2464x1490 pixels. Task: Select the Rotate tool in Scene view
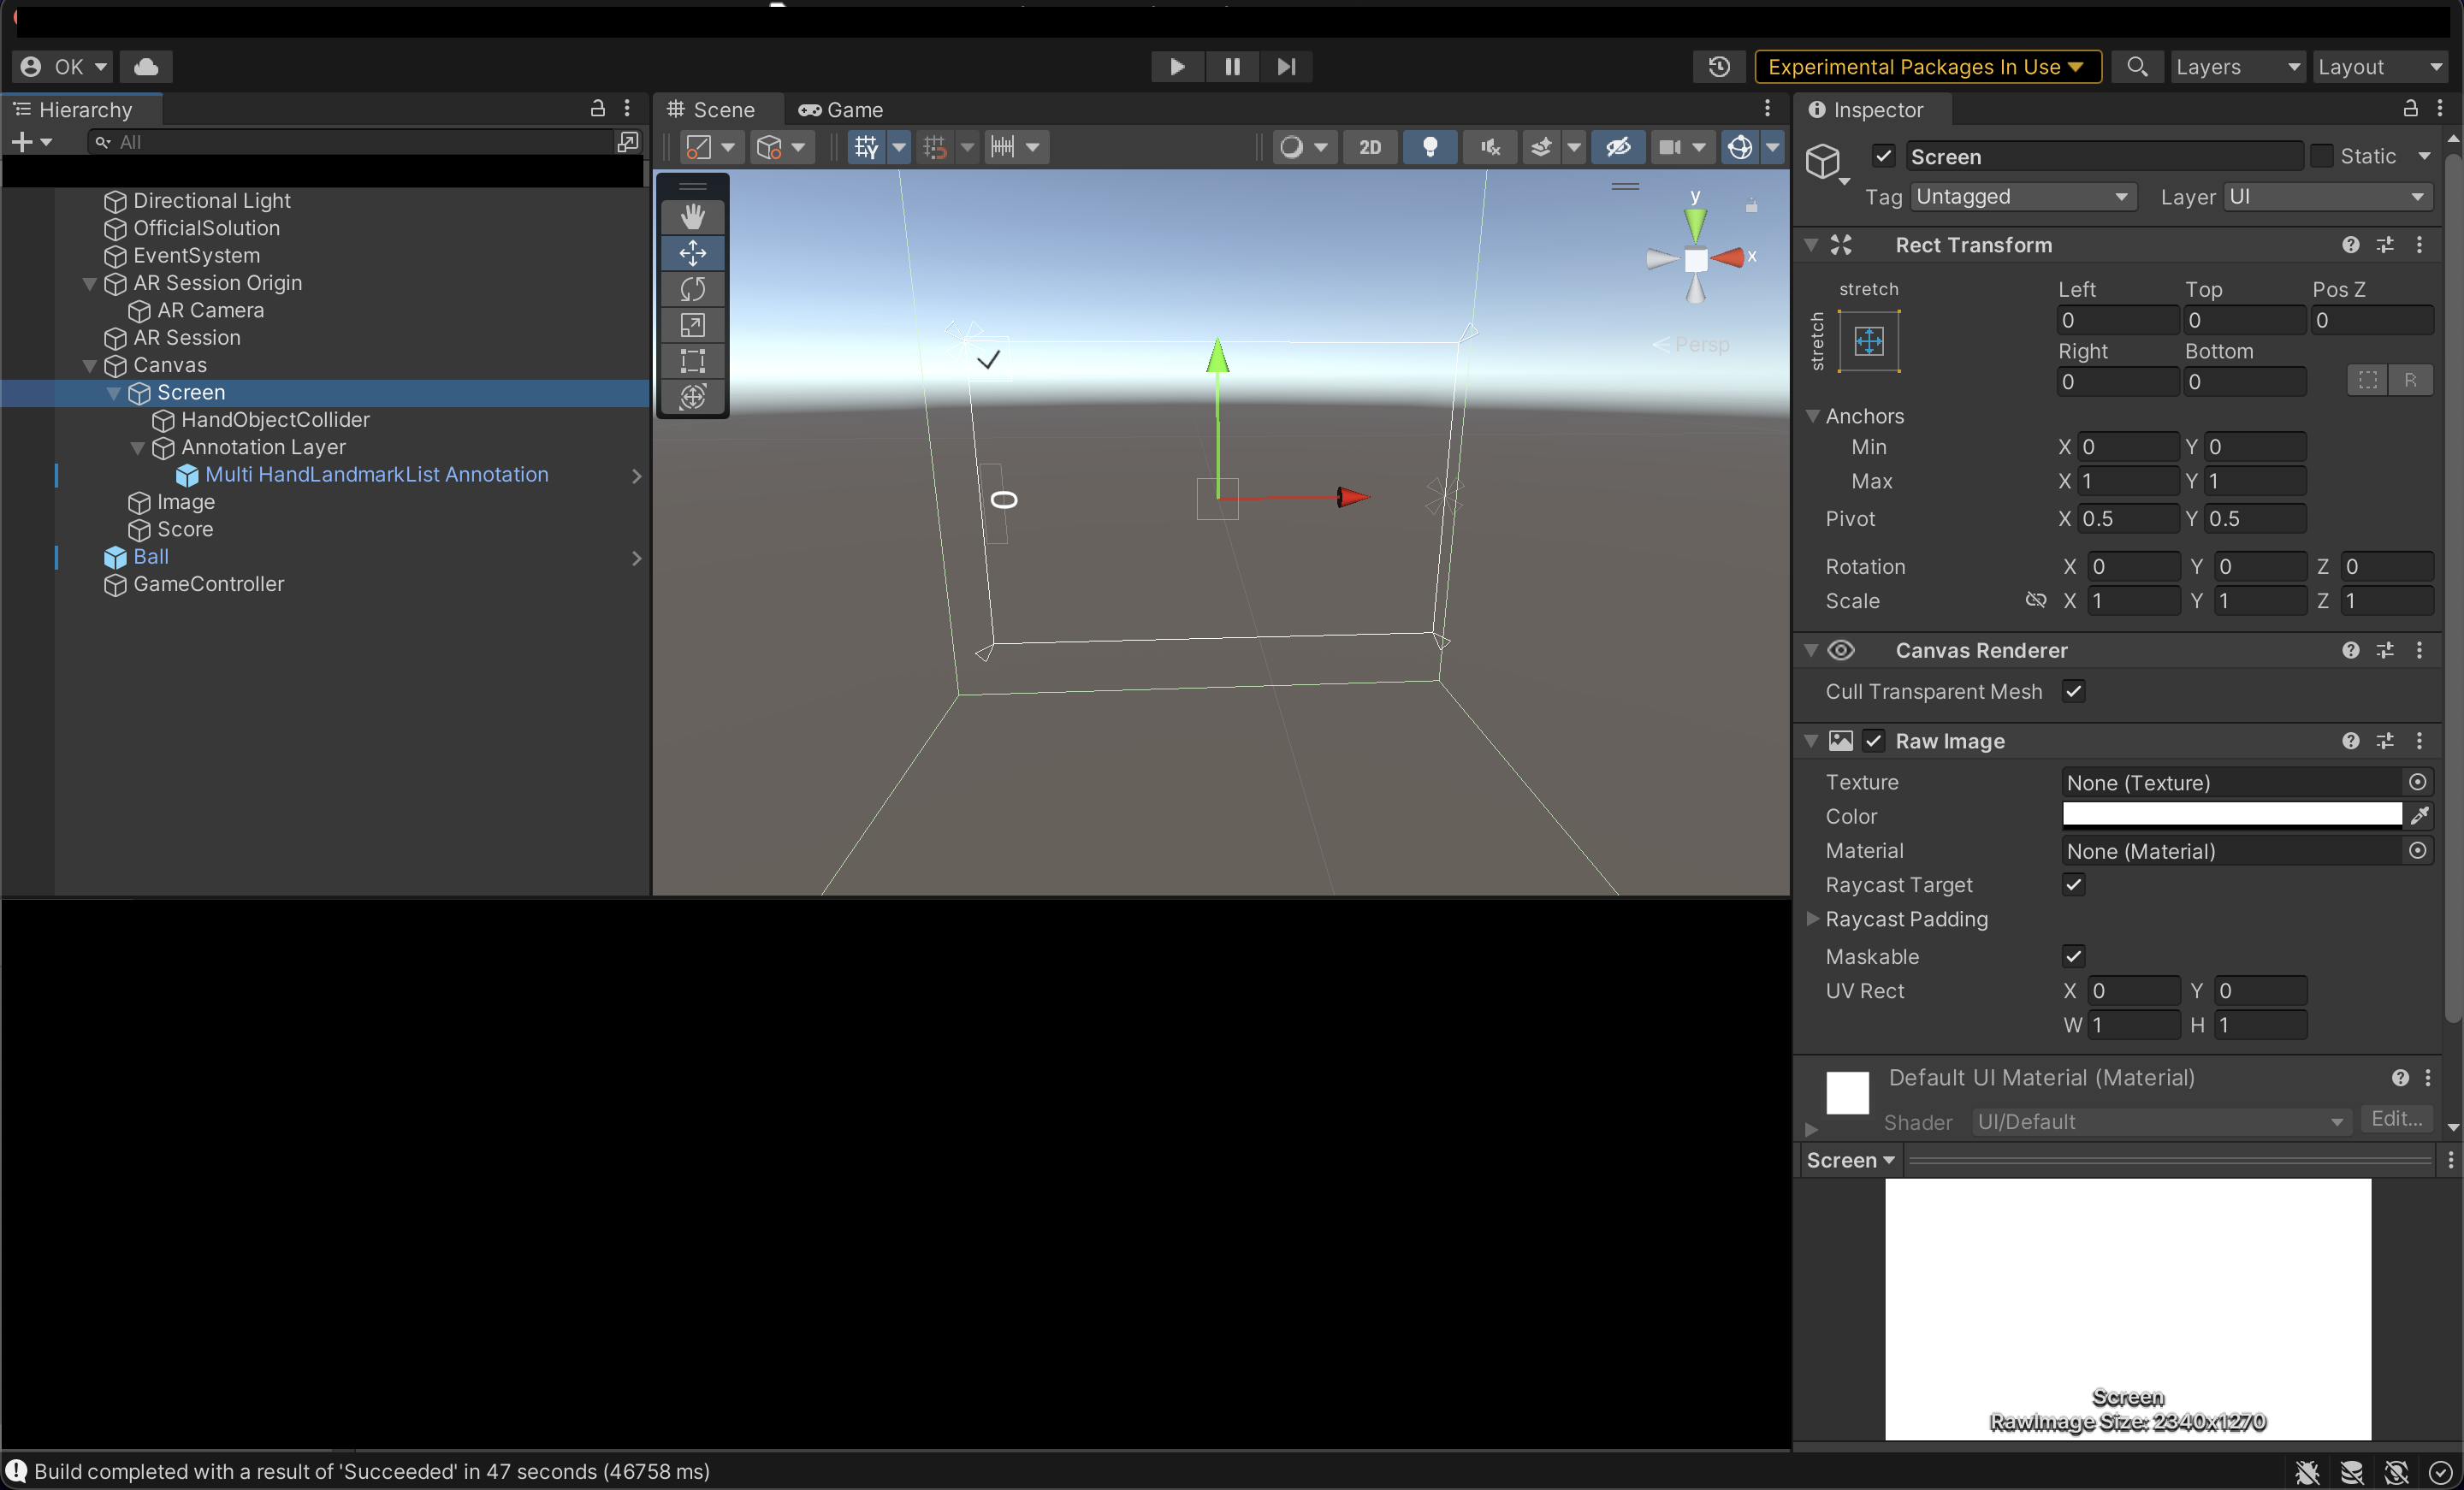click(x=692, y=289)
